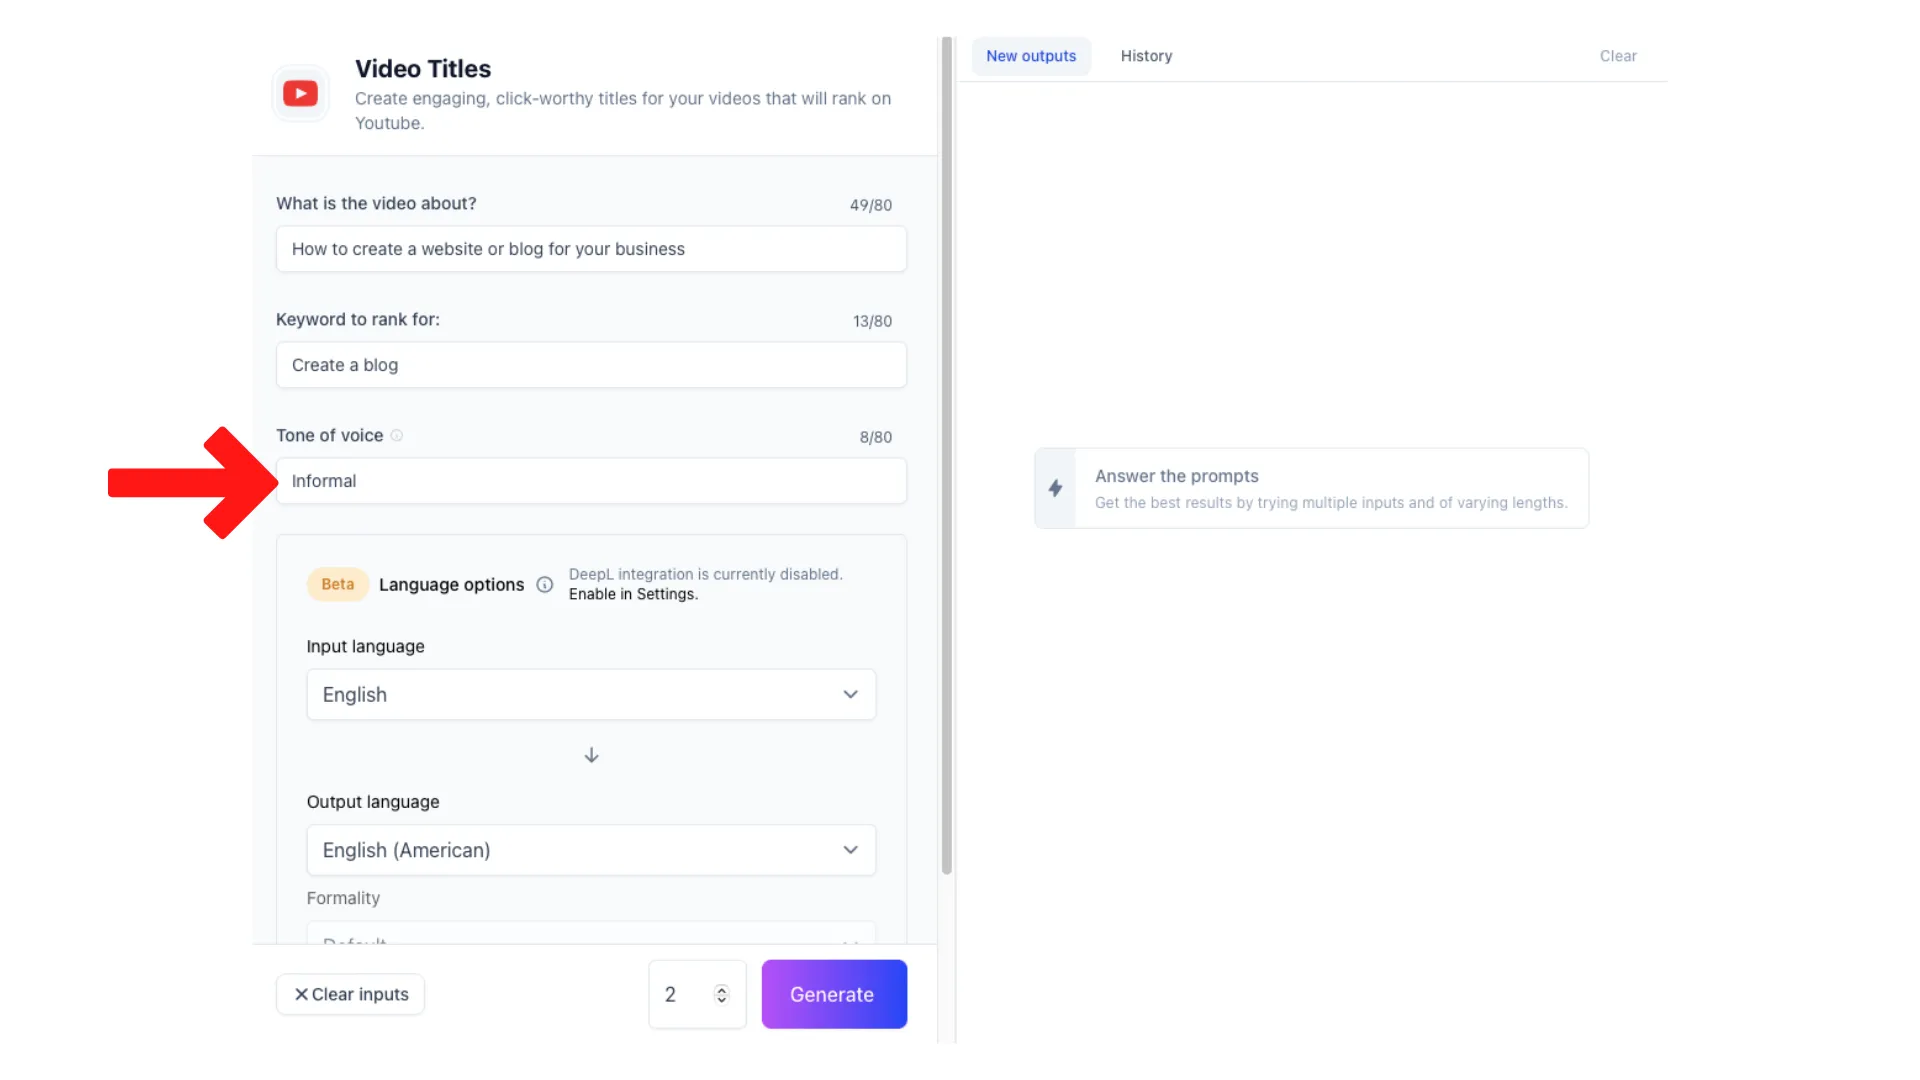Click the 13/80 character counter
This screenshot has width=1920, height=1080.
pos(872,321)
